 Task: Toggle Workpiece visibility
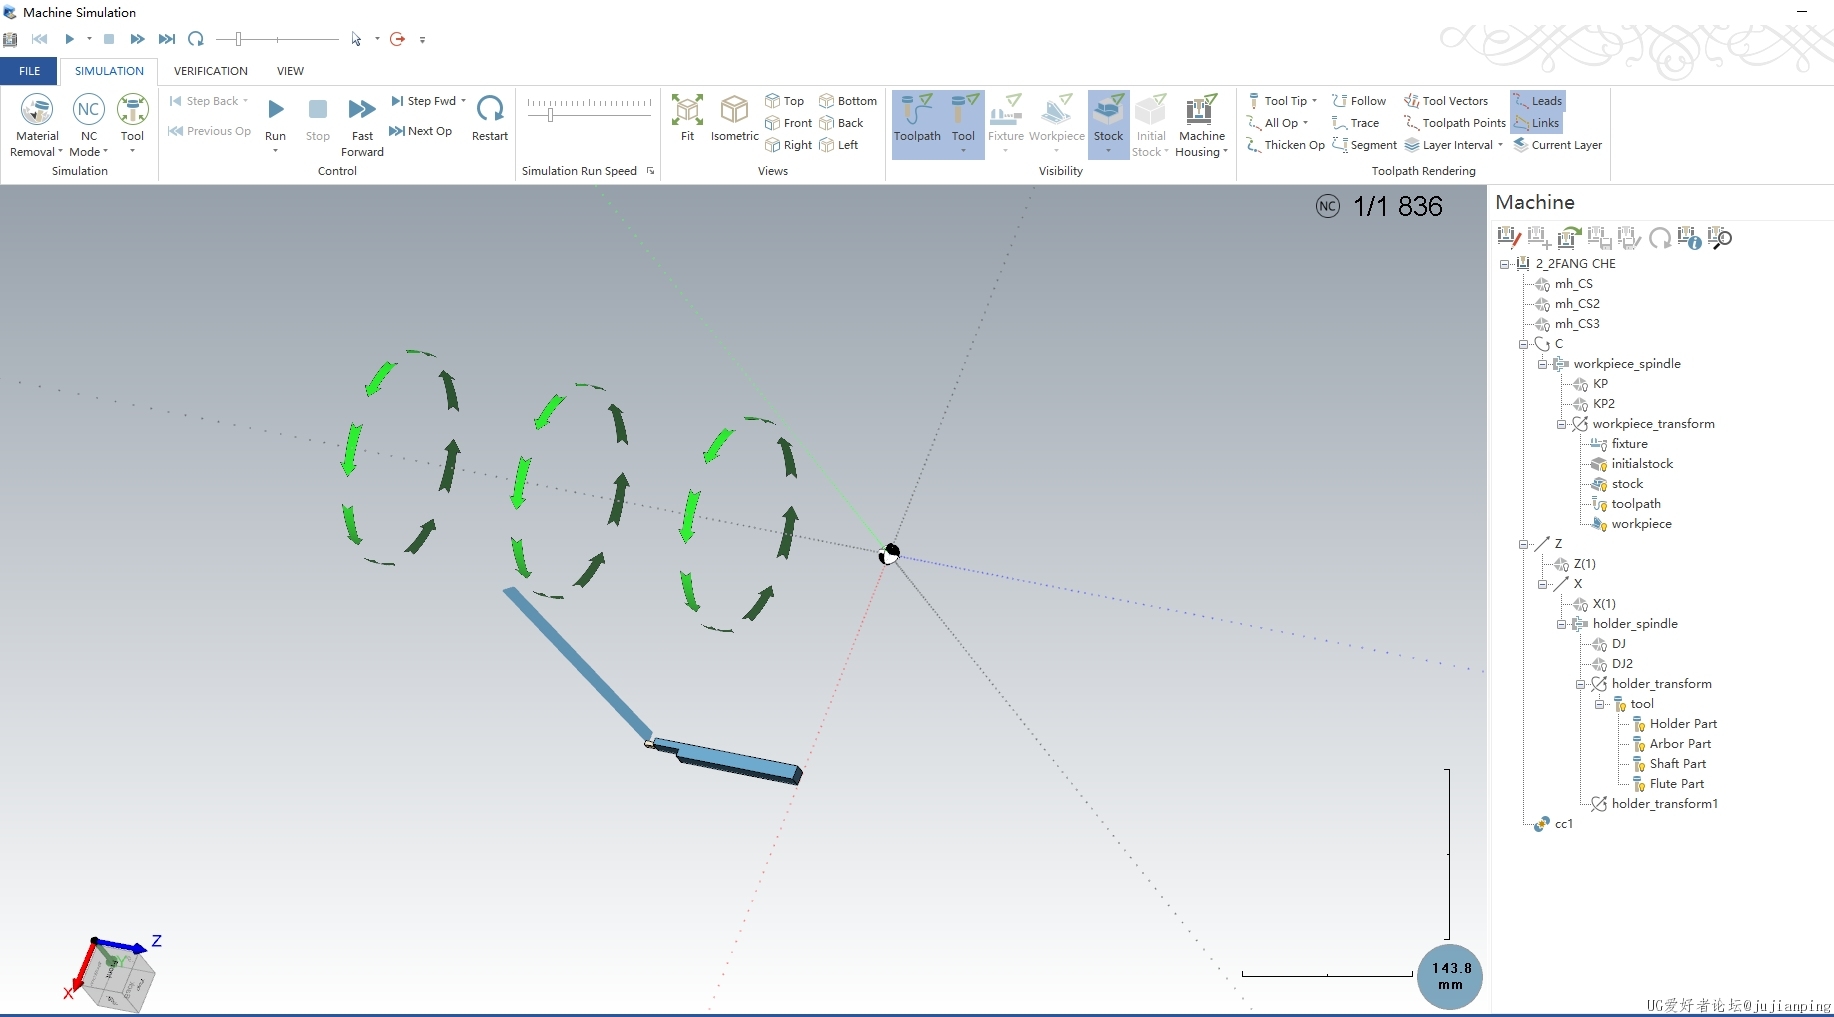(1057, 123)
